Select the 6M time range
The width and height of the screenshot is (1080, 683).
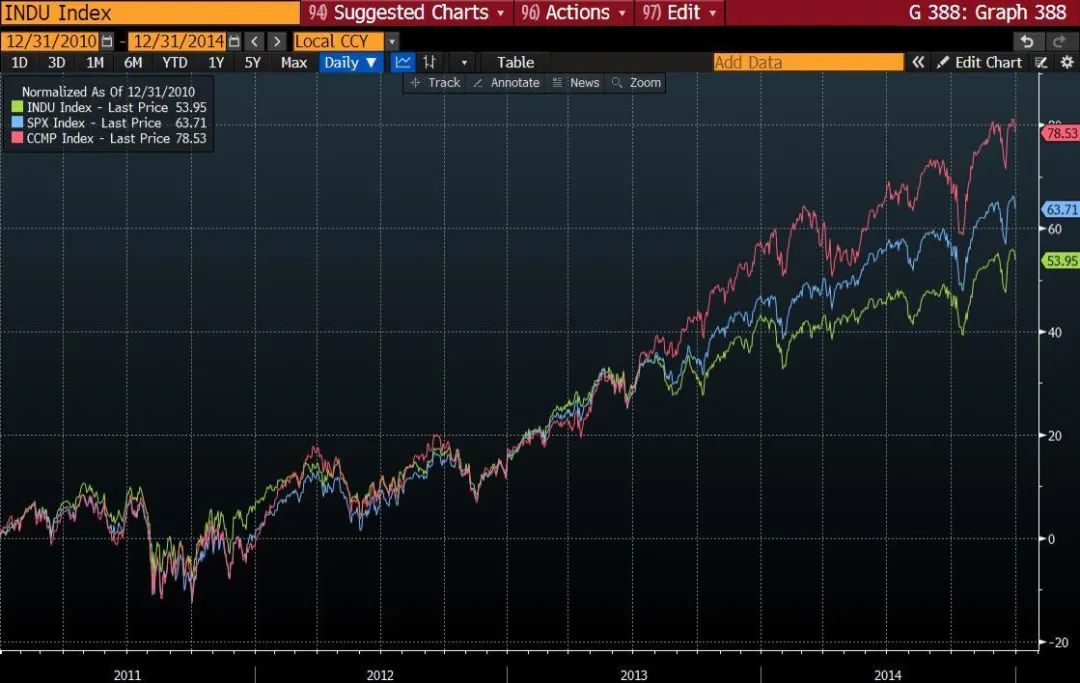pos(133,63)
